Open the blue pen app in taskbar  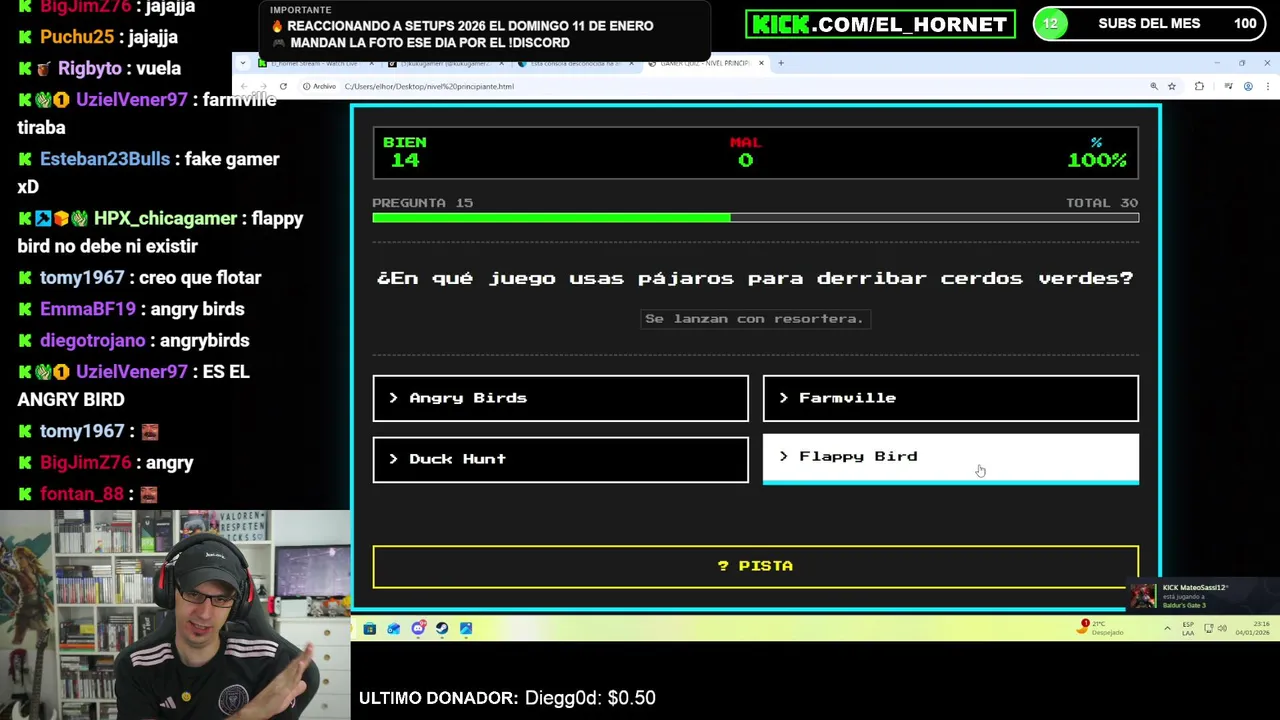click(466, 628)
